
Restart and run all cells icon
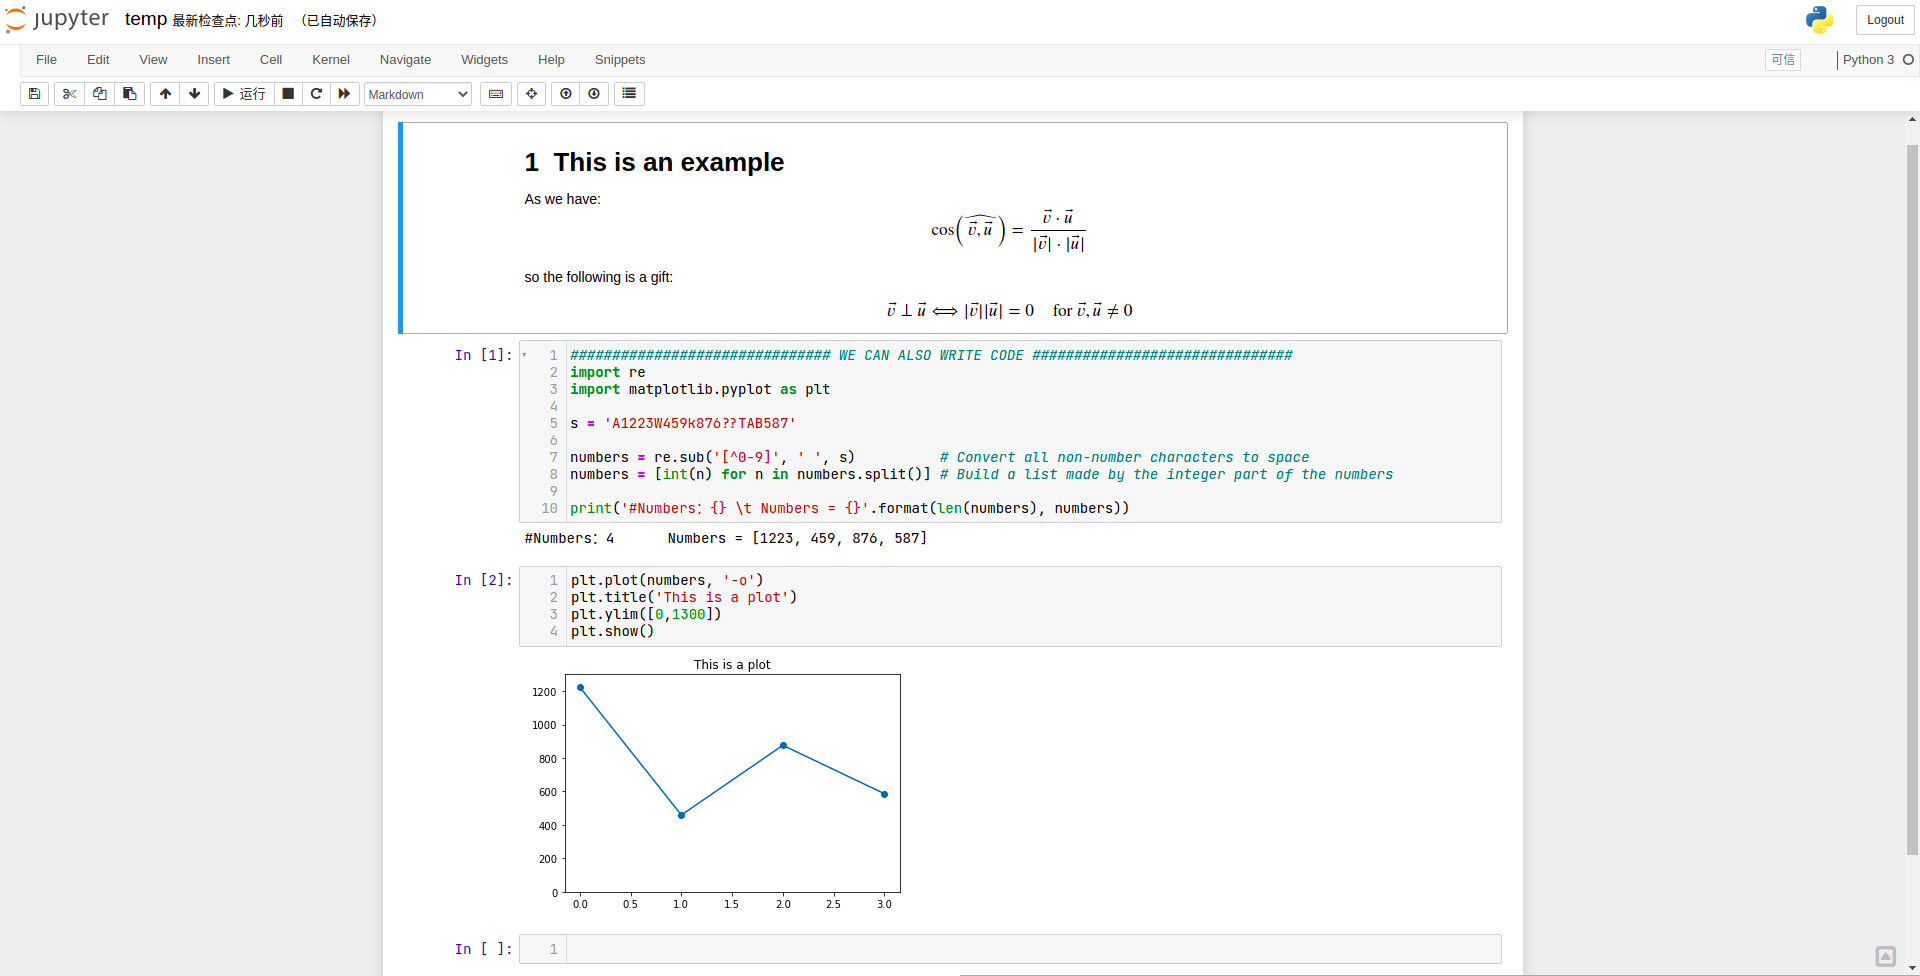click(x=344, y=94)
